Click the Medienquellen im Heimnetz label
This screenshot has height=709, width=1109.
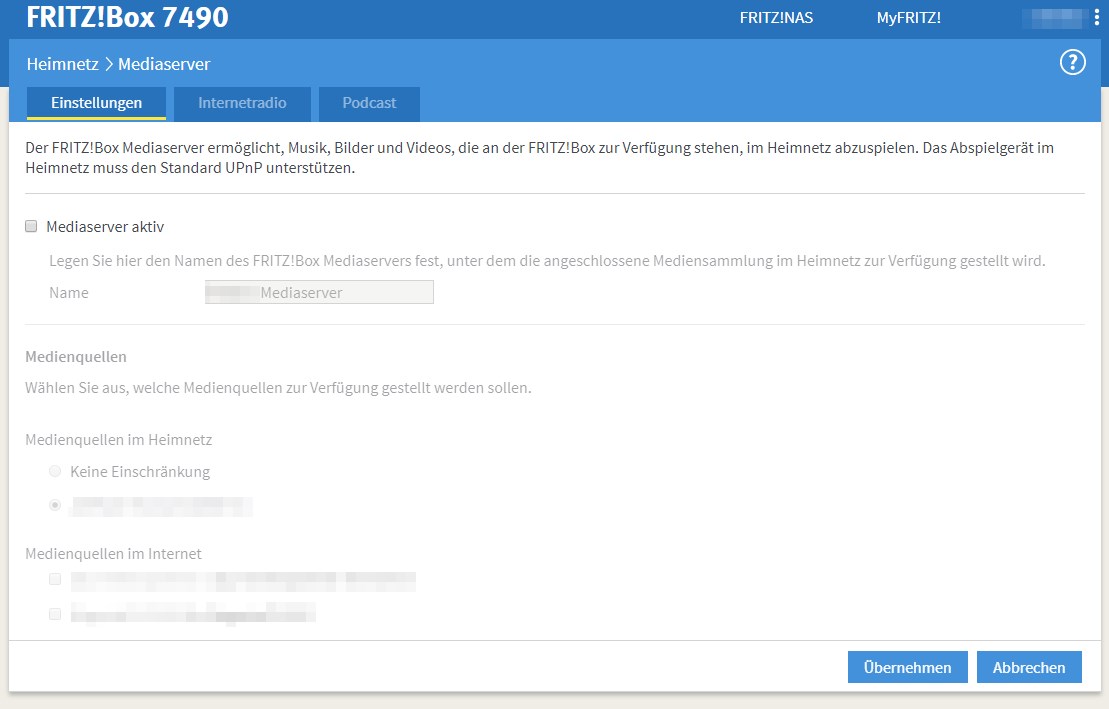[119, 439]
